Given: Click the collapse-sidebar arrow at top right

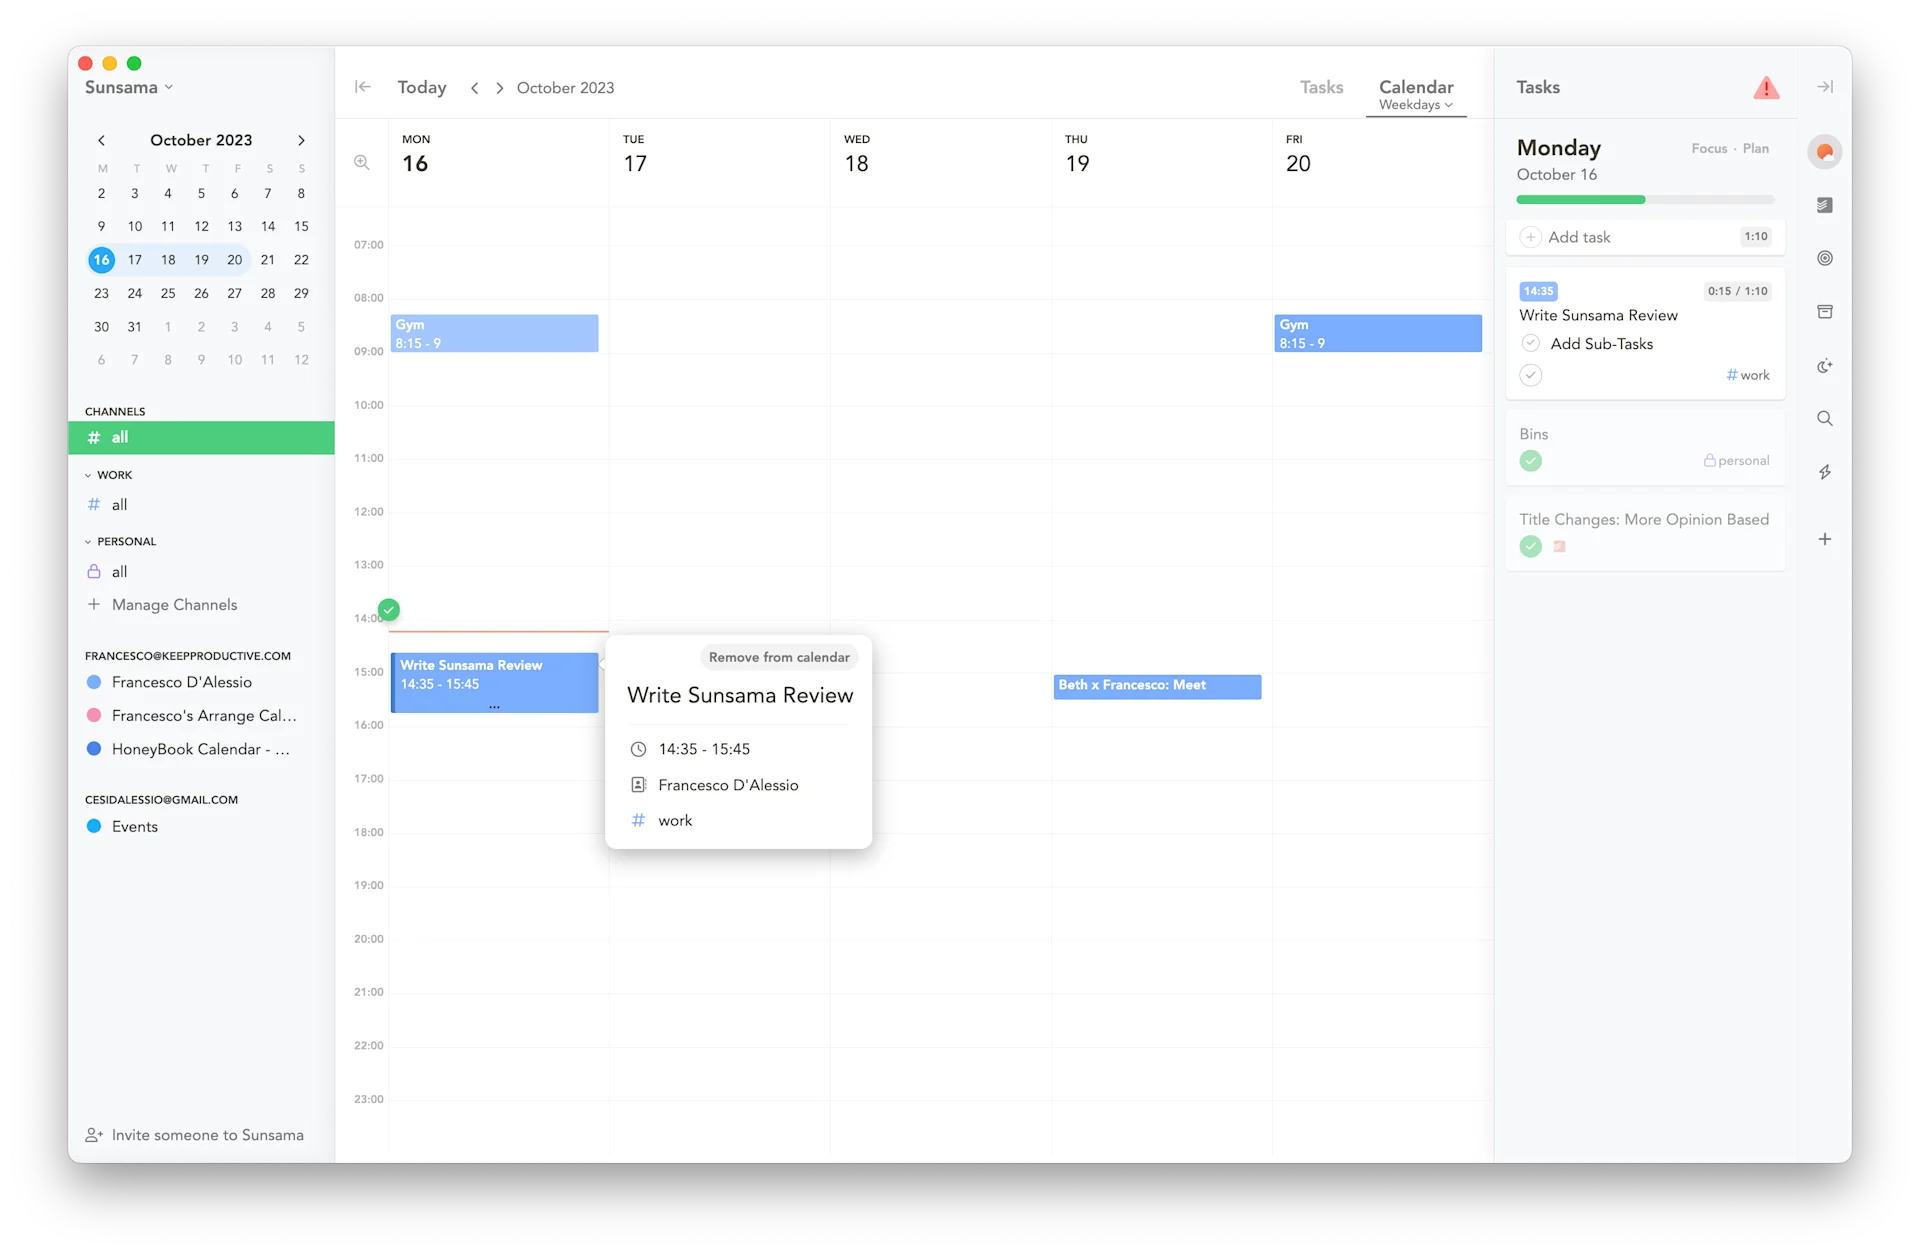Looking at the screenshot, I should pyautogui.click(x=1825, y=87).
